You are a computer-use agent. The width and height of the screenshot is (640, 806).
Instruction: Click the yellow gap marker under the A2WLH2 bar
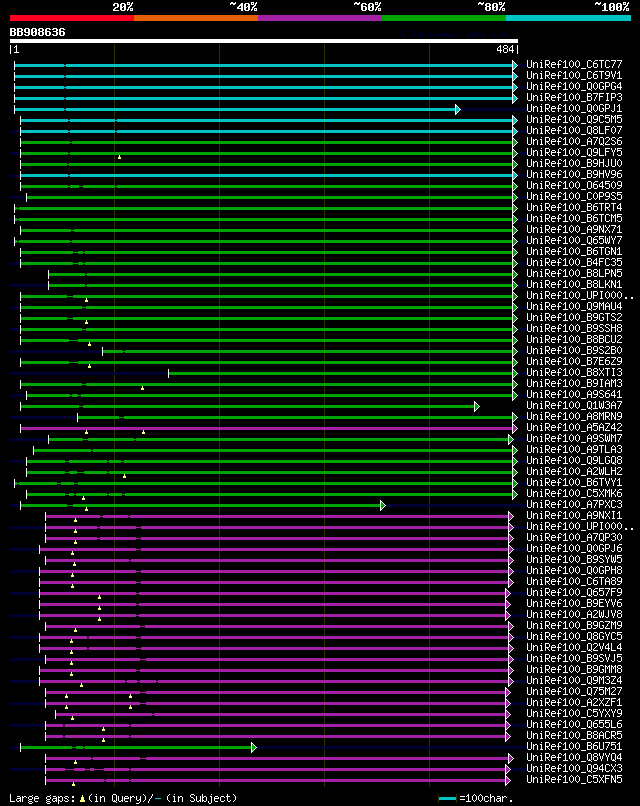124,477
